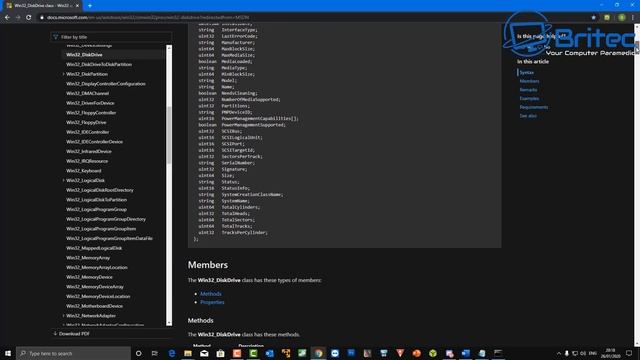This screenshot has height=360, width=640.
Task: Open Win32_LogicalProgramGroupDirectory entry
Action: [x=106, y=219]
